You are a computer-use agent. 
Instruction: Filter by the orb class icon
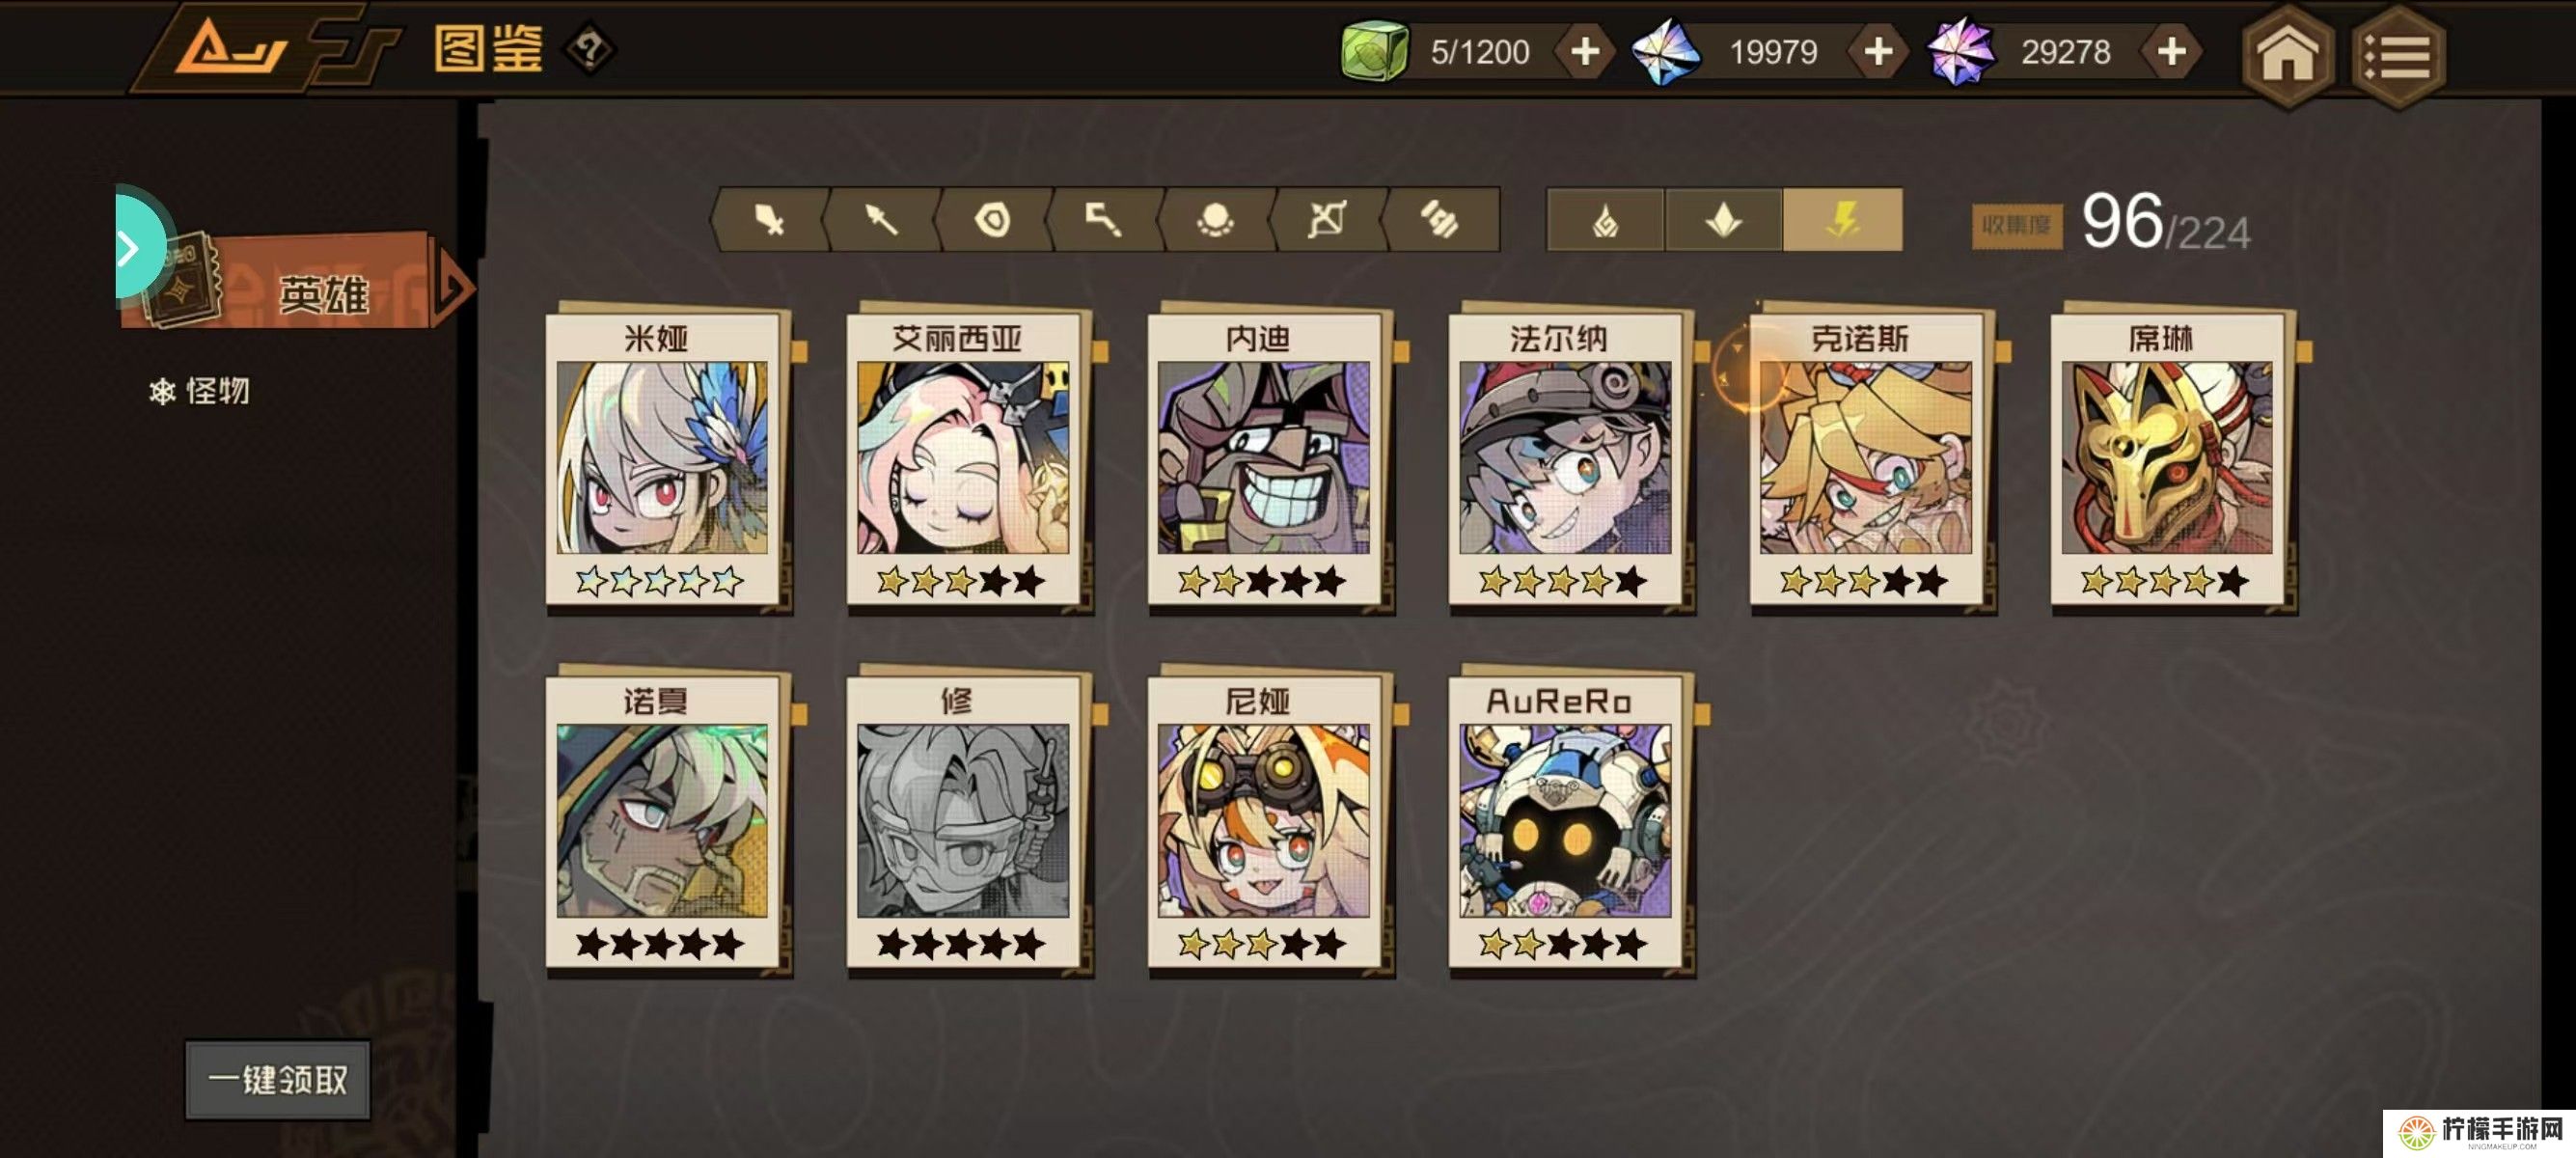click(1216, 220)
